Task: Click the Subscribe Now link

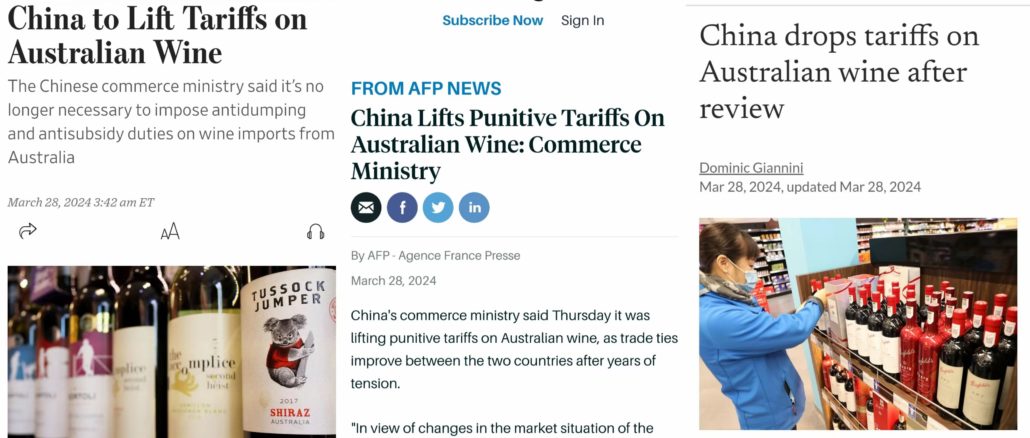Action: coord(492,20)
